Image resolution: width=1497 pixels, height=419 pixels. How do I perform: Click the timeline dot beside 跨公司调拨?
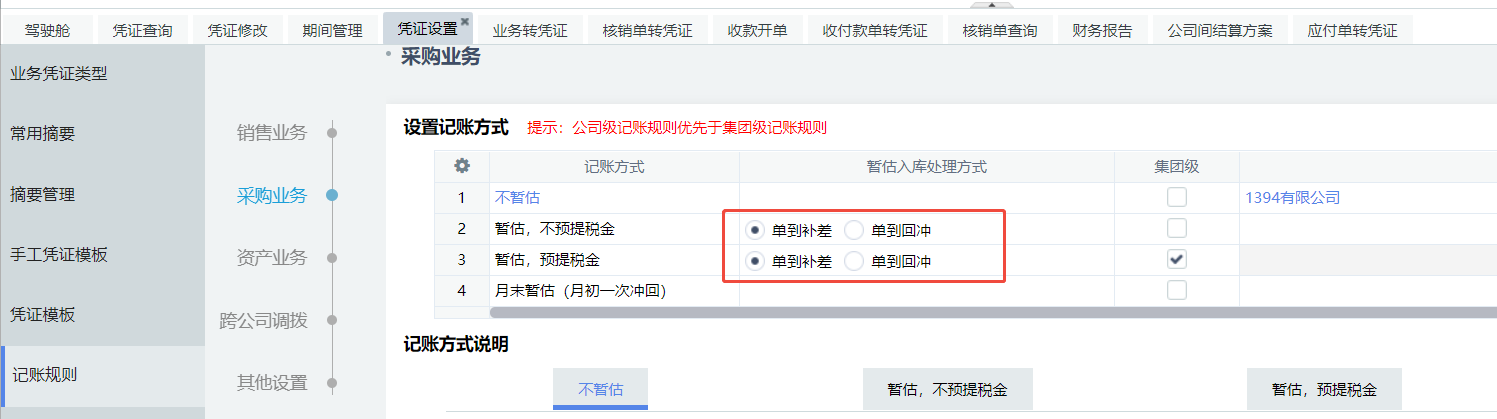[x=332, y=321]
